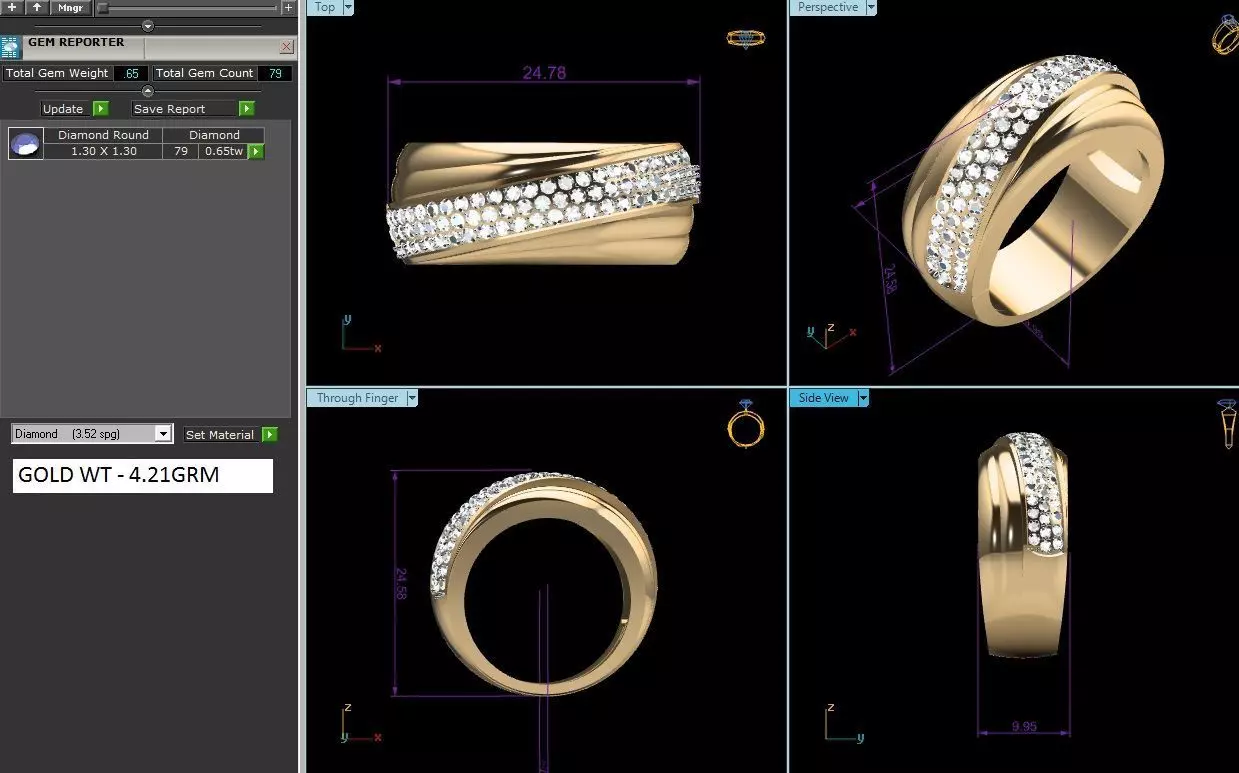Click the 24.78 dimension in Top viewport
Viewport: 1239px width, 773px height.
(544, 73)
